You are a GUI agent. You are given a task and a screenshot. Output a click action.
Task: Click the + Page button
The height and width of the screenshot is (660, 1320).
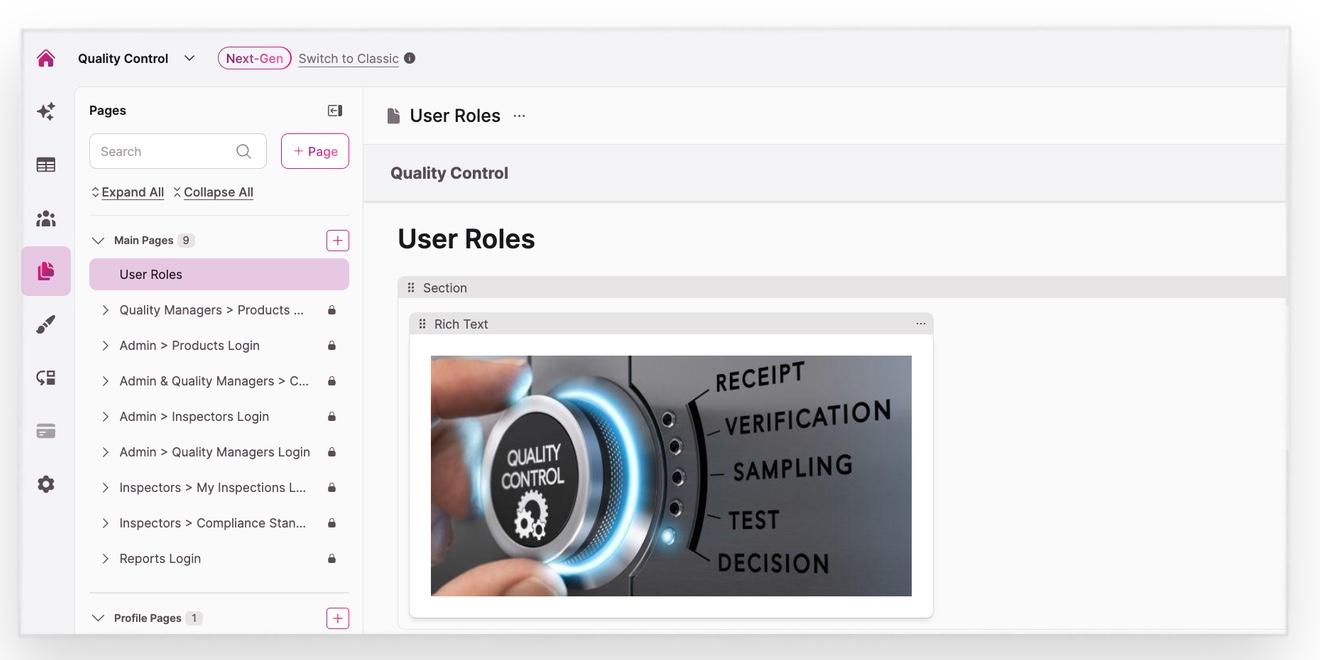click(x=314, y=150)
